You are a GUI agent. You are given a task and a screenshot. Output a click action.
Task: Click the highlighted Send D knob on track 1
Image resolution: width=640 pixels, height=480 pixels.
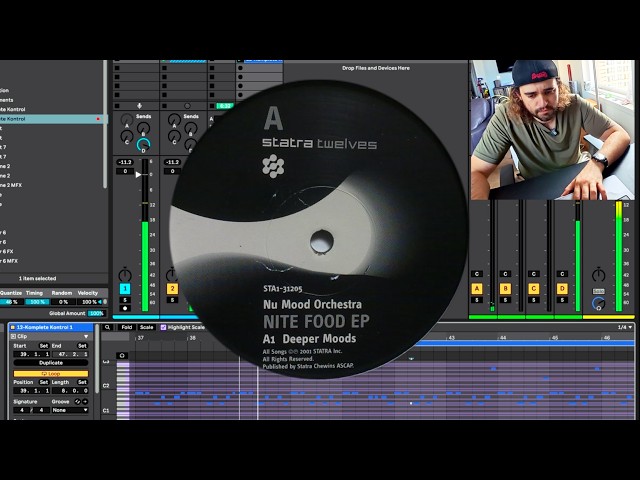143,144
